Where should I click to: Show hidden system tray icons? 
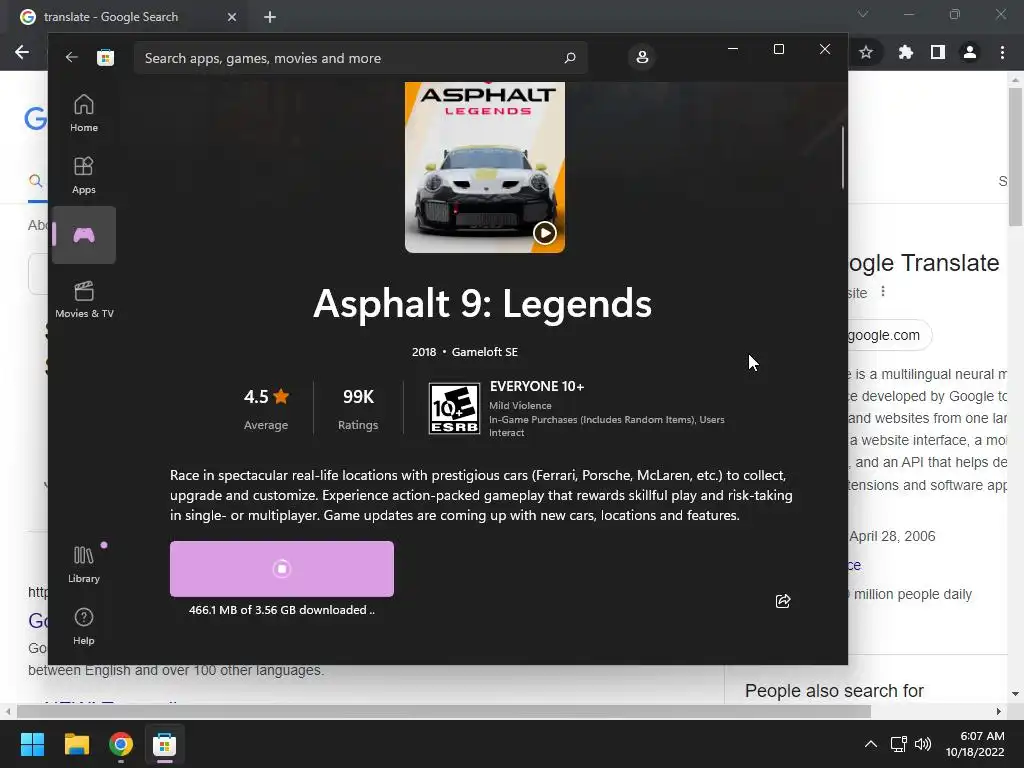871,744
